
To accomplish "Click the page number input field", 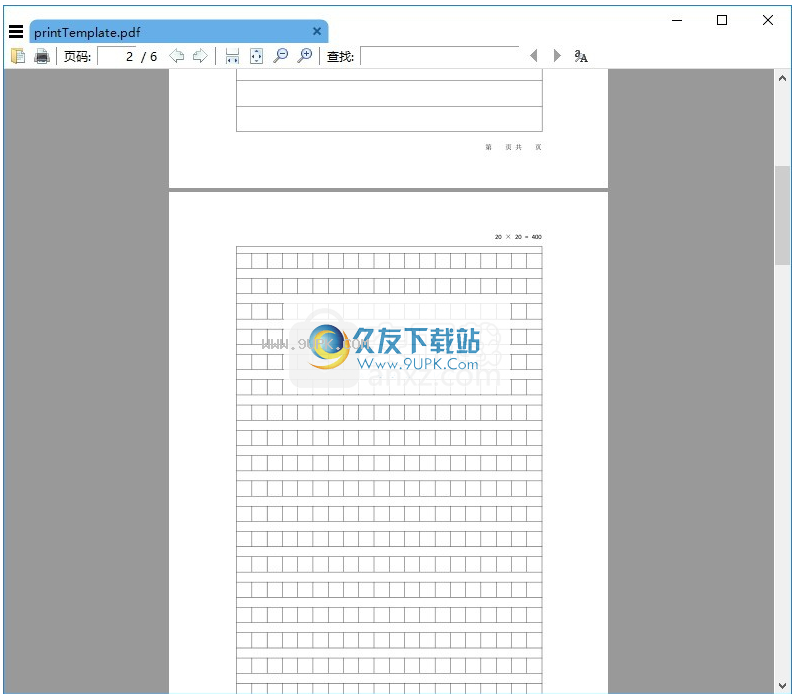I will [117, 56].
